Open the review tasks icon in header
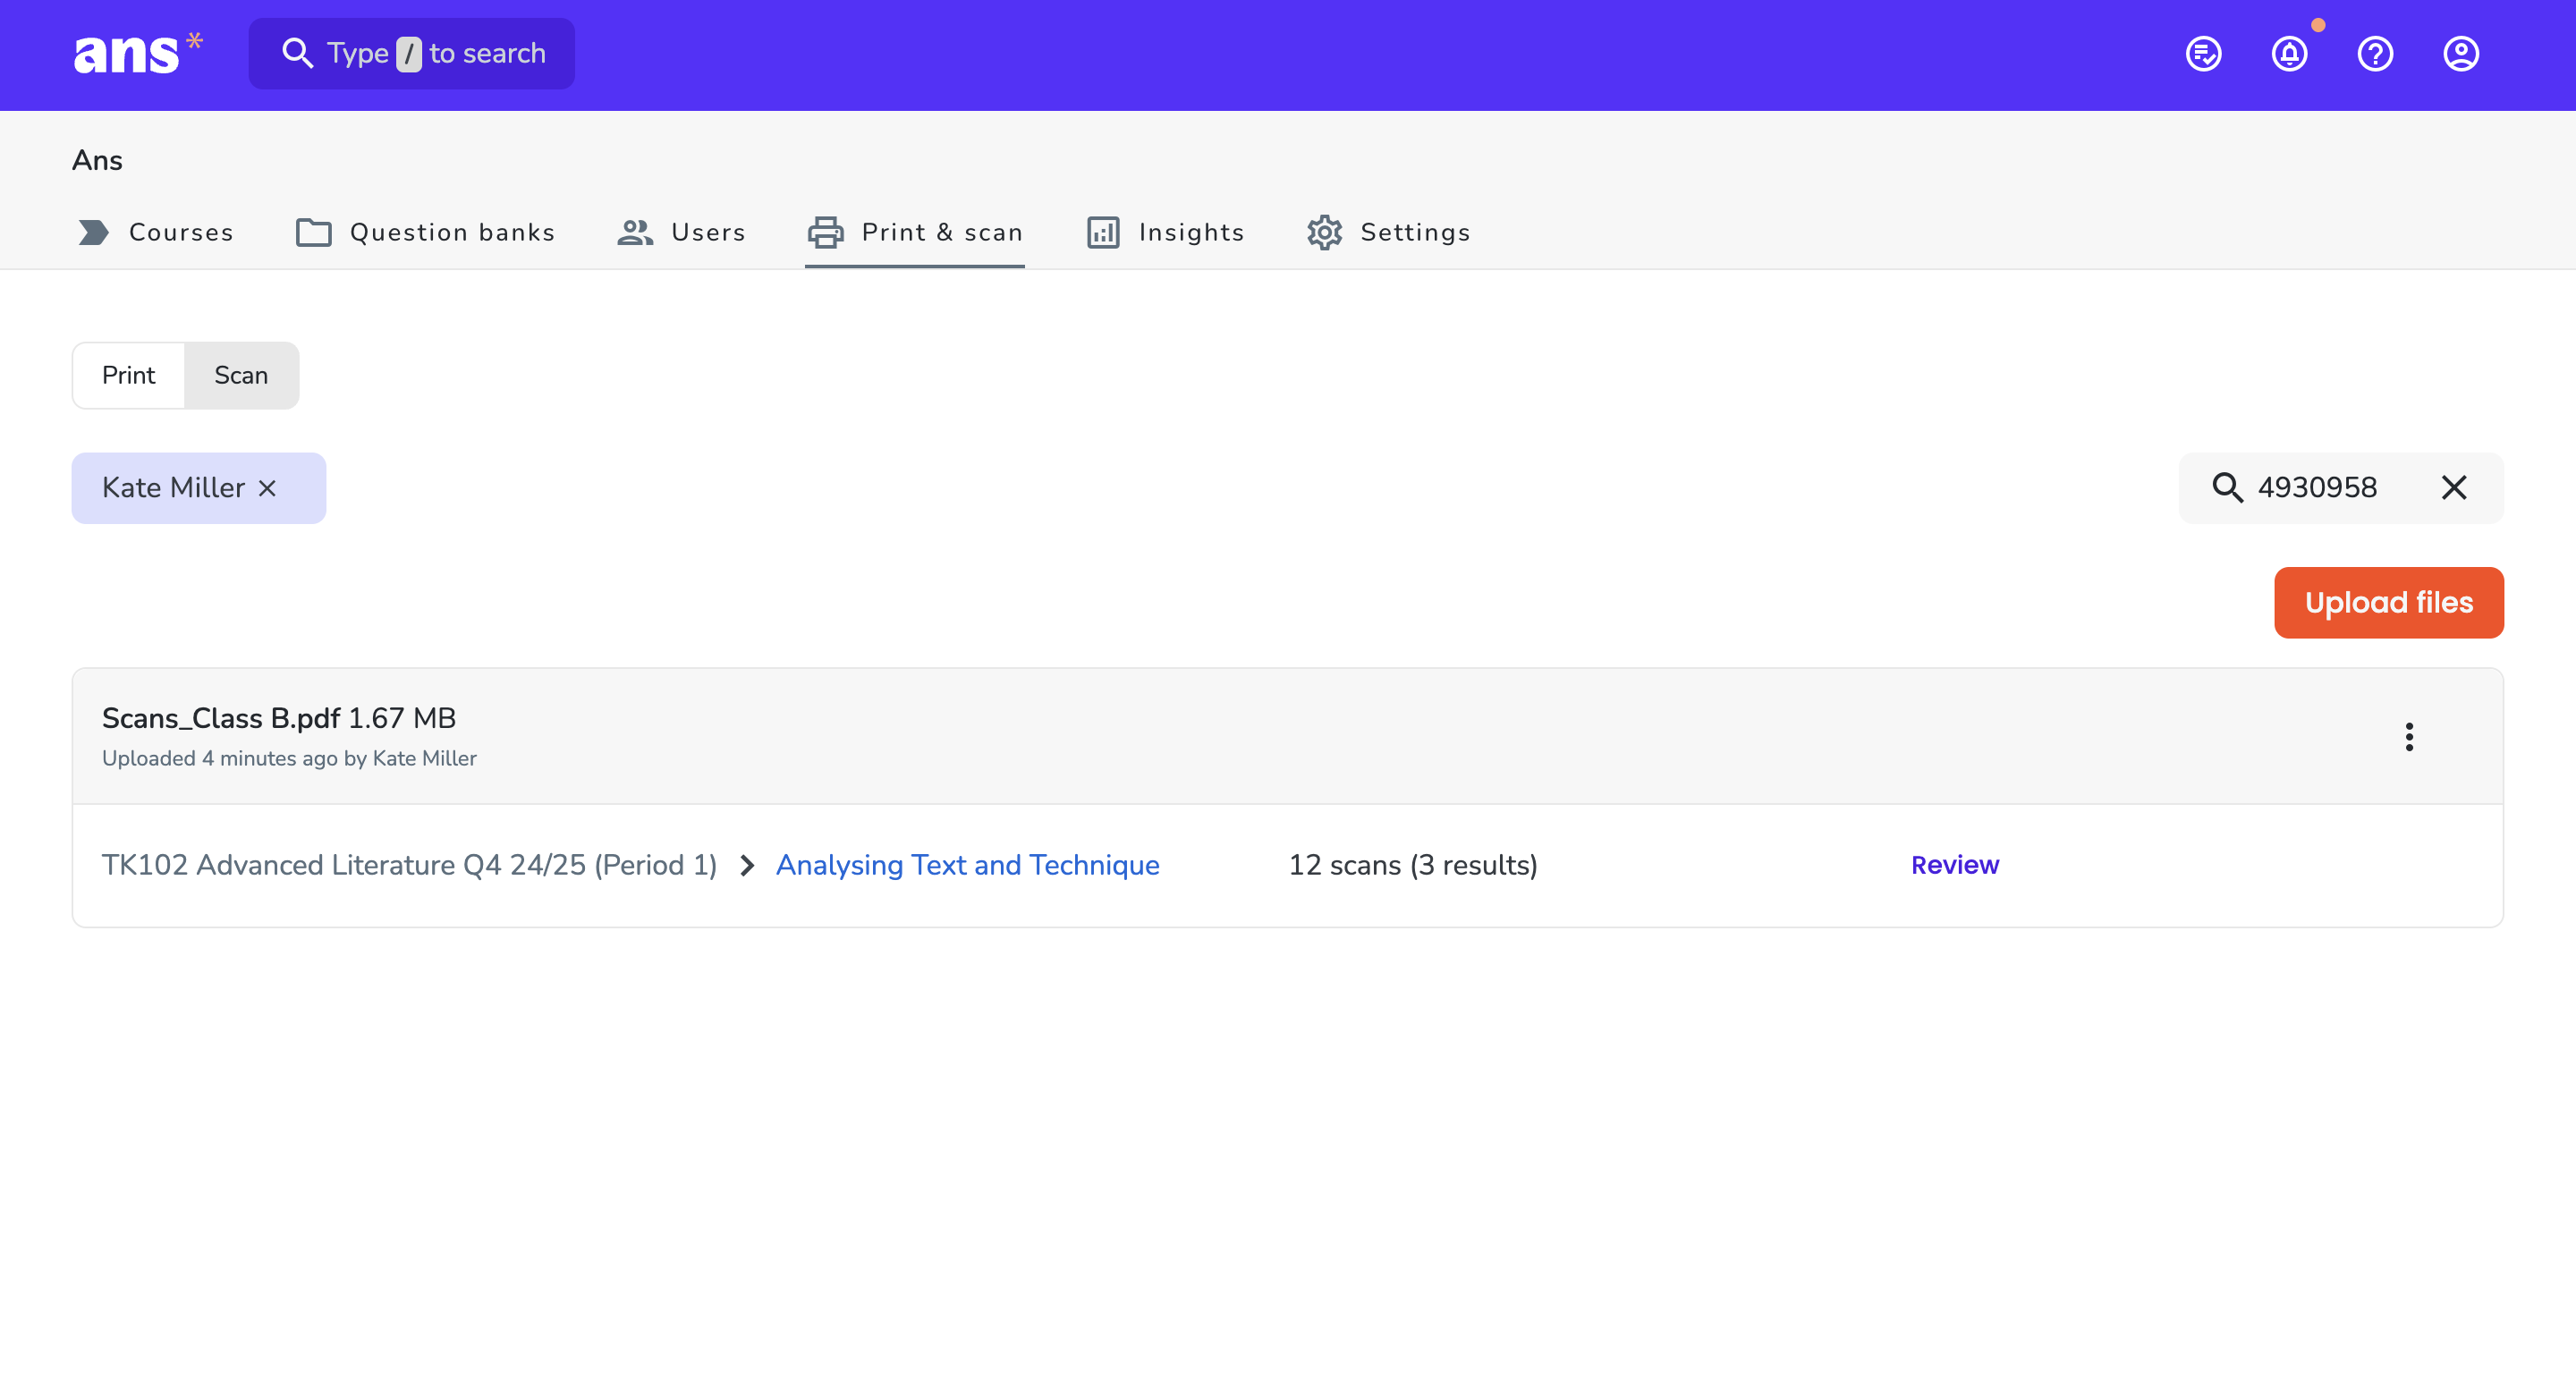Image resolution: width=2576 pixels, height=1388 pixels. (2203, 54)
